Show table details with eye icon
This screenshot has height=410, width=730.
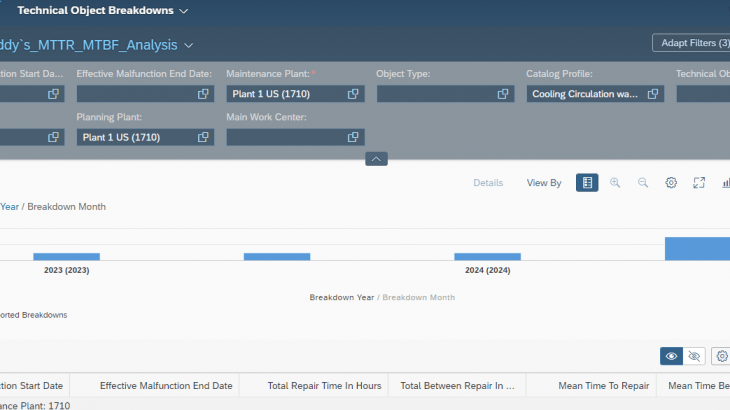(x=671, y=356)
